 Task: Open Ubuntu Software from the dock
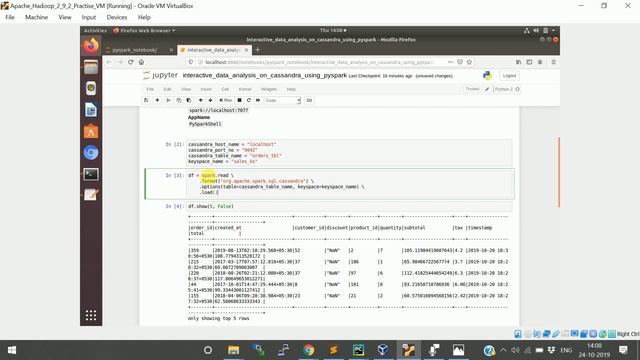pyautogui.click(x=91, y=131)
